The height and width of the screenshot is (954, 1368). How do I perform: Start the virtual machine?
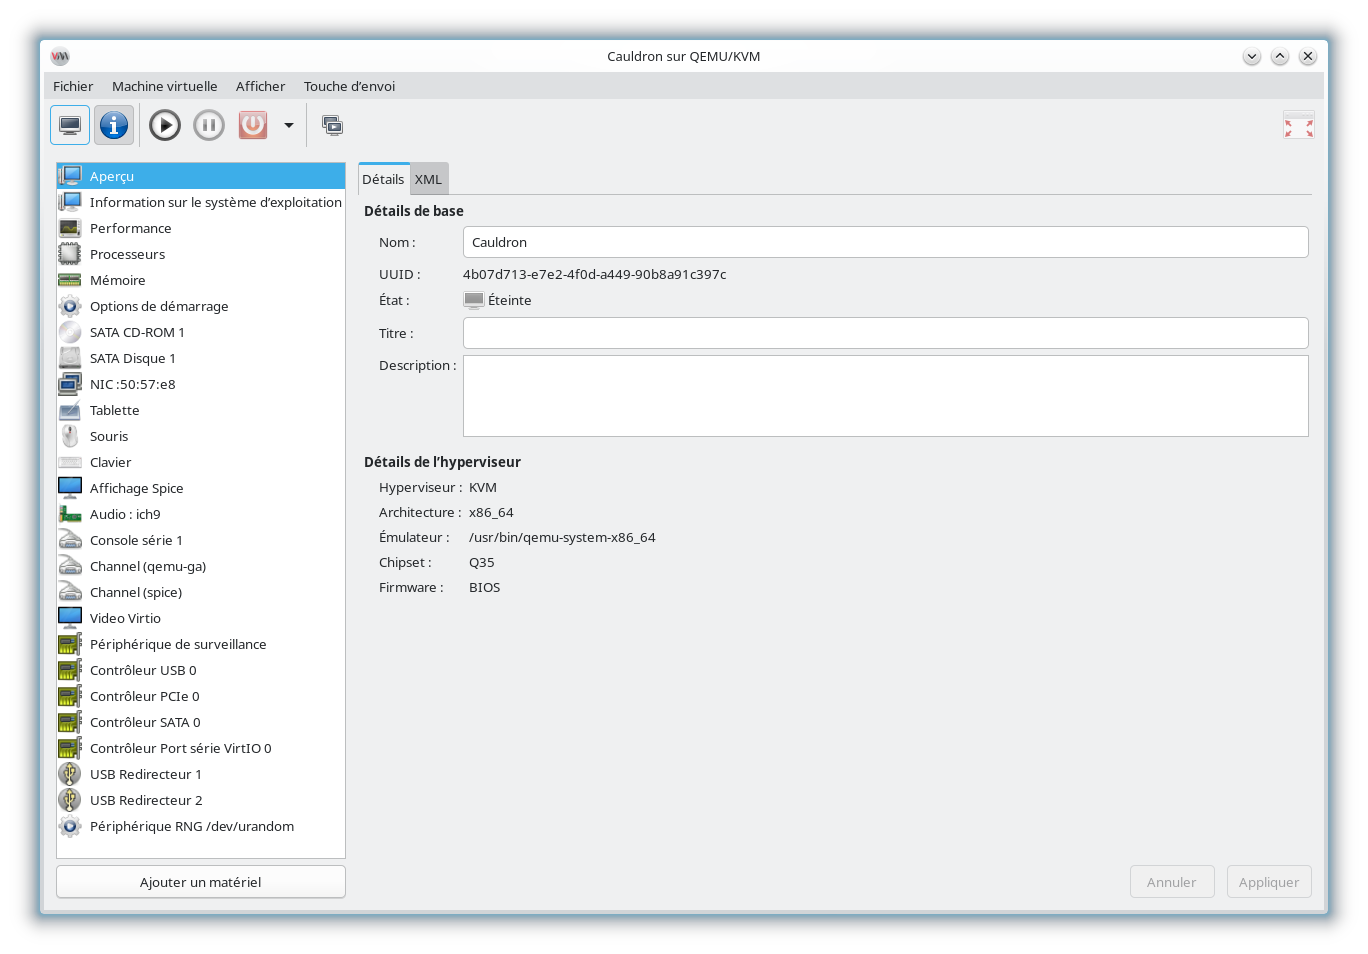pos(165,125)
